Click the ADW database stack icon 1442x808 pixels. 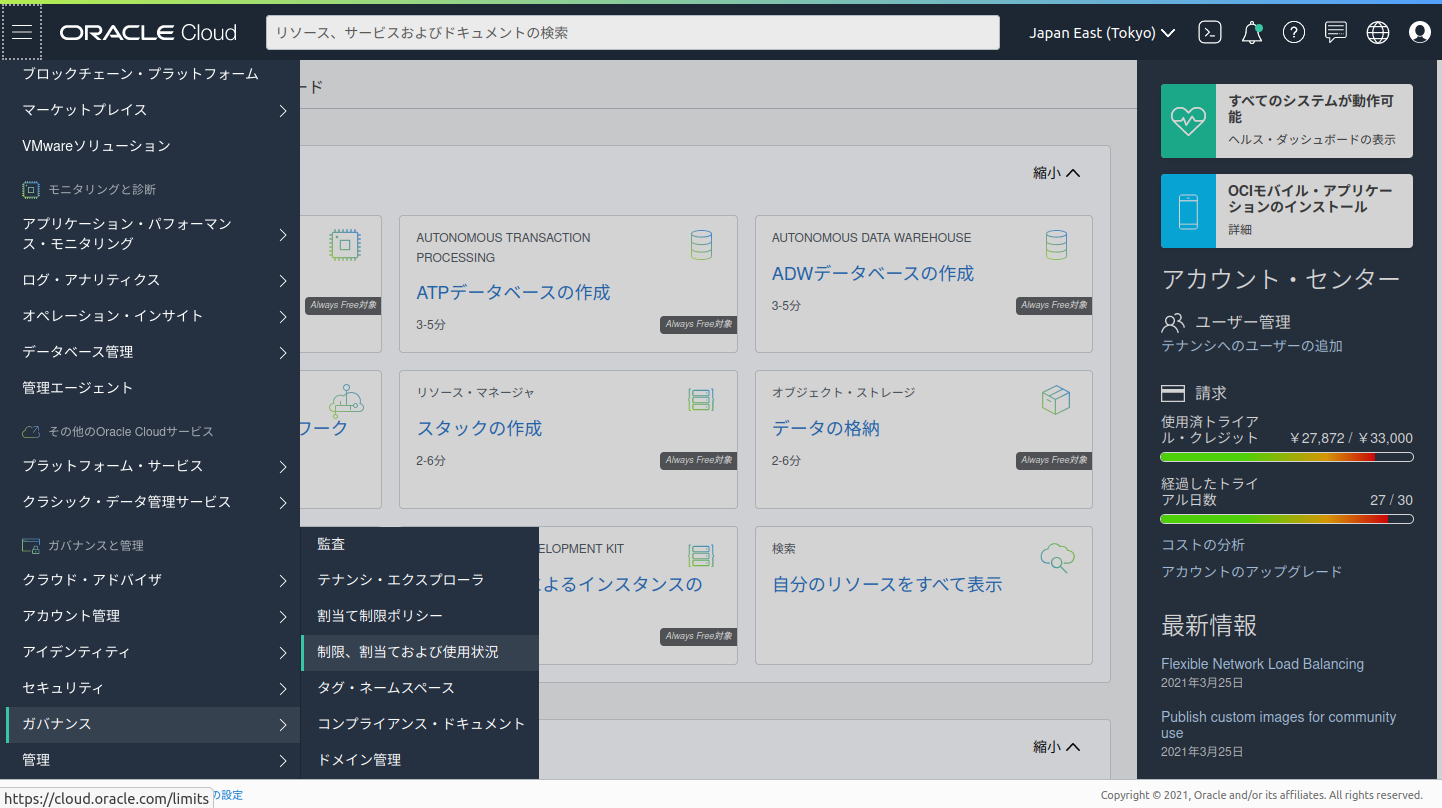[1056, 245]
